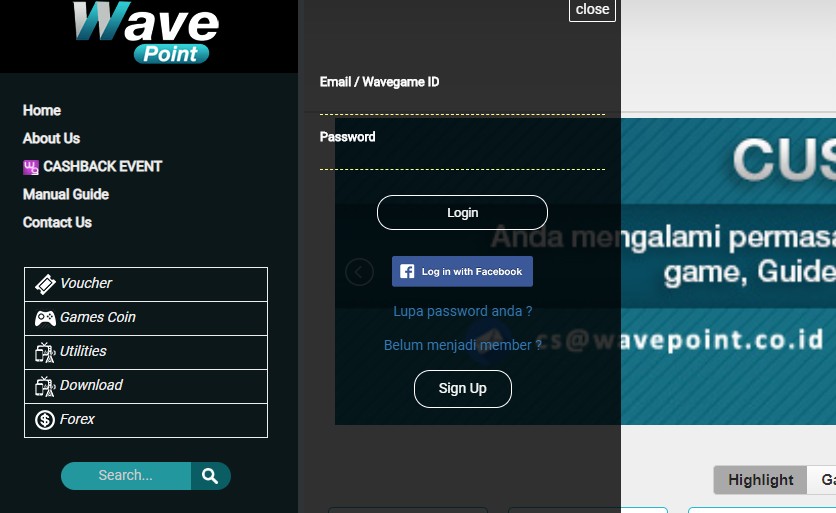Select the Highlight tab

tap(760, 480)
